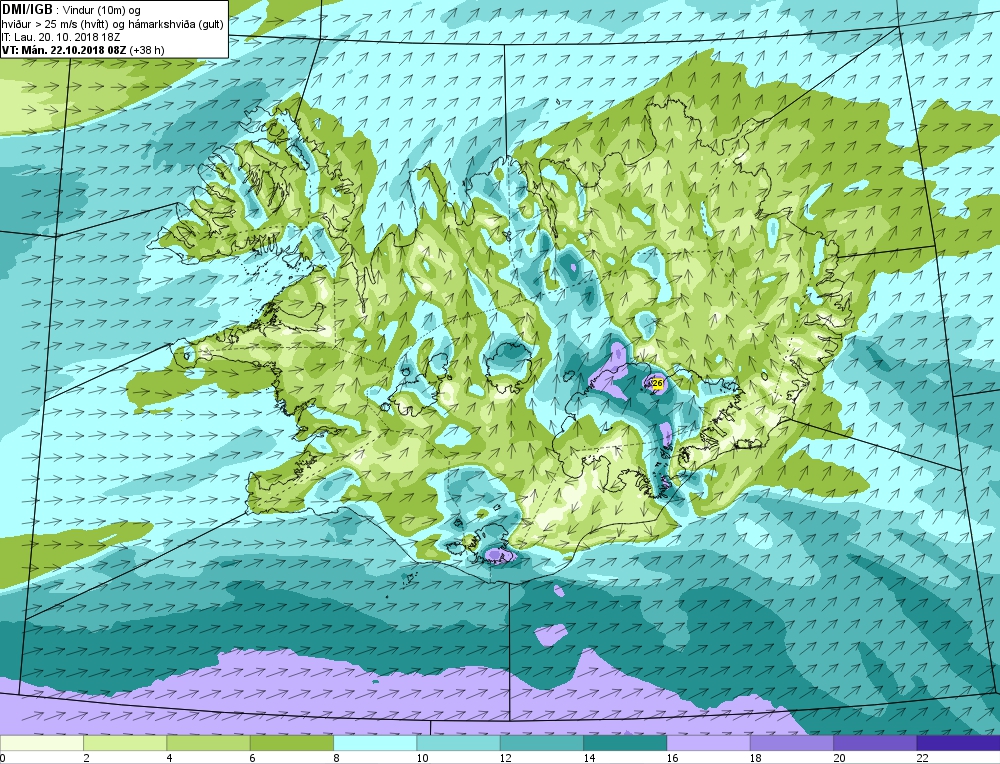
Task: Click the 'hviður > 25 m/s (hvítt)' legend text line
Action: click(x=113, y=24)
